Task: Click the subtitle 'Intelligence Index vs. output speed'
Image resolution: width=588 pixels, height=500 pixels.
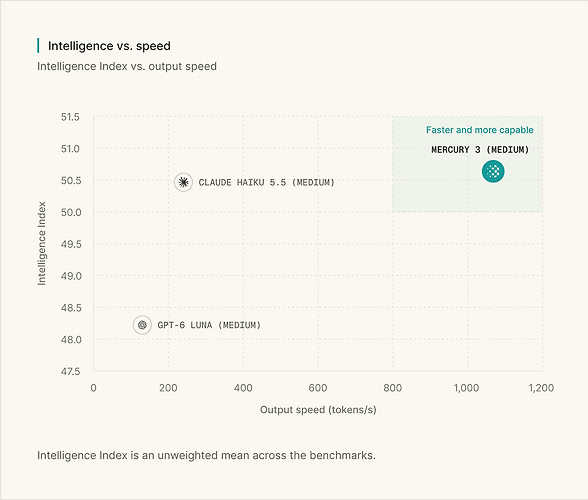Action: click(127, 66)
